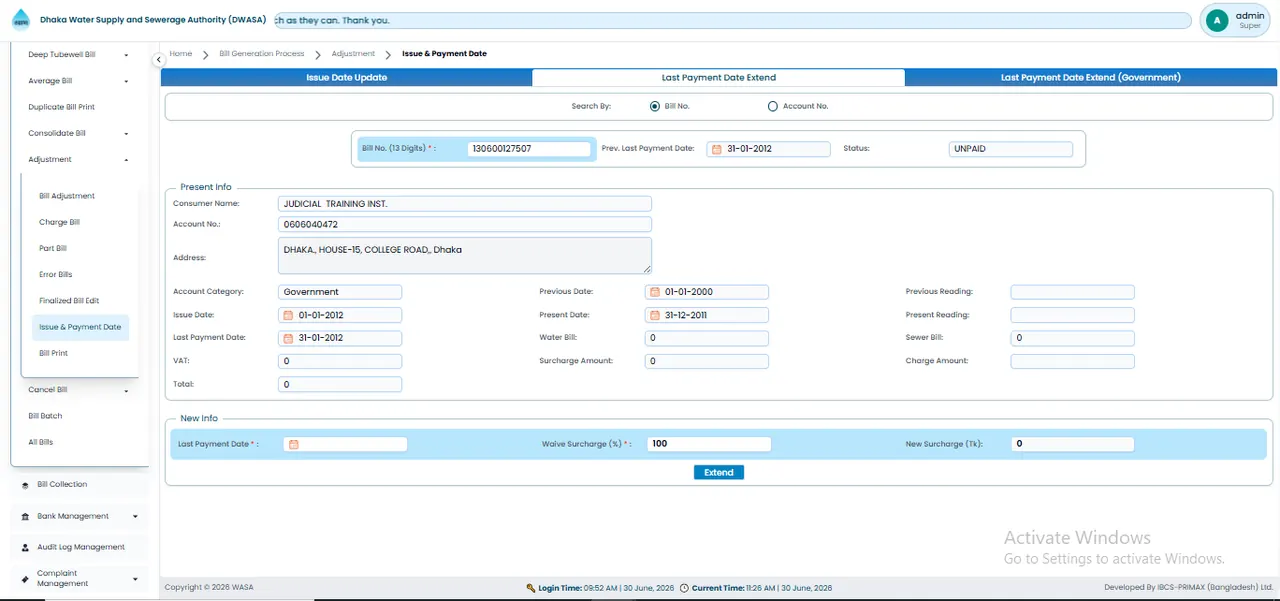Go to Home breadcrumb link
Image resolution: width=1280 pixels, height=601 pixels.
[x=181, y=54]
